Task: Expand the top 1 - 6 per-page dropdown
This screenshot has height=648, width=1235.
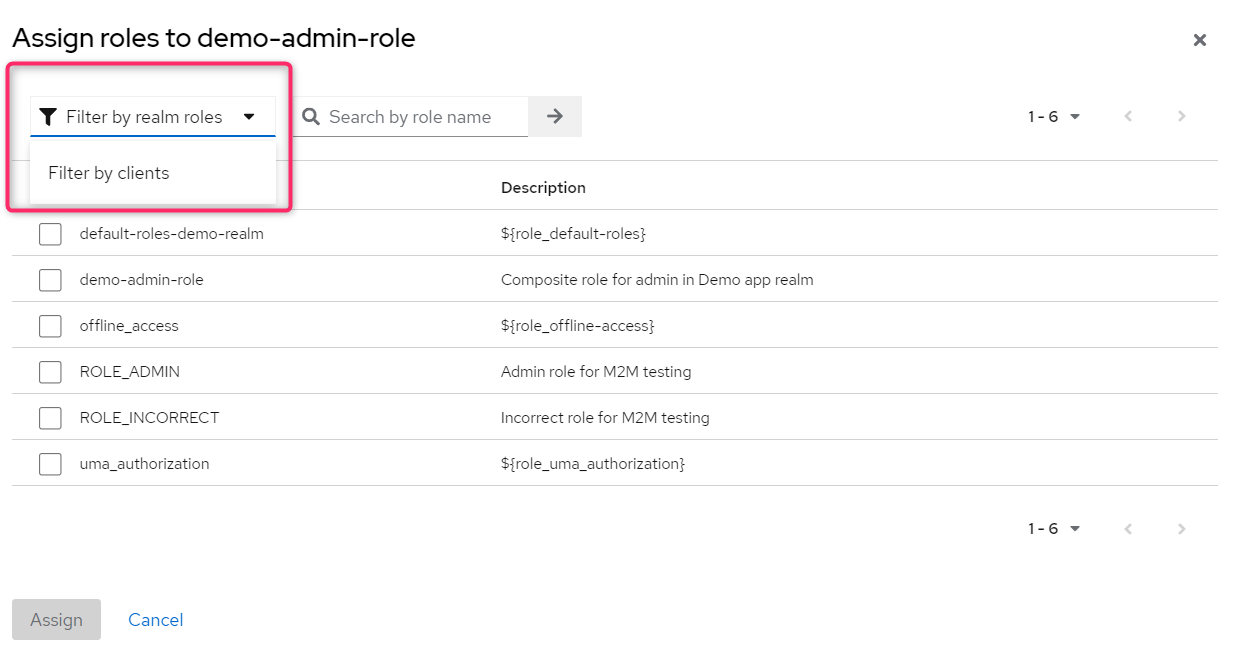Action: point(1054,116)
